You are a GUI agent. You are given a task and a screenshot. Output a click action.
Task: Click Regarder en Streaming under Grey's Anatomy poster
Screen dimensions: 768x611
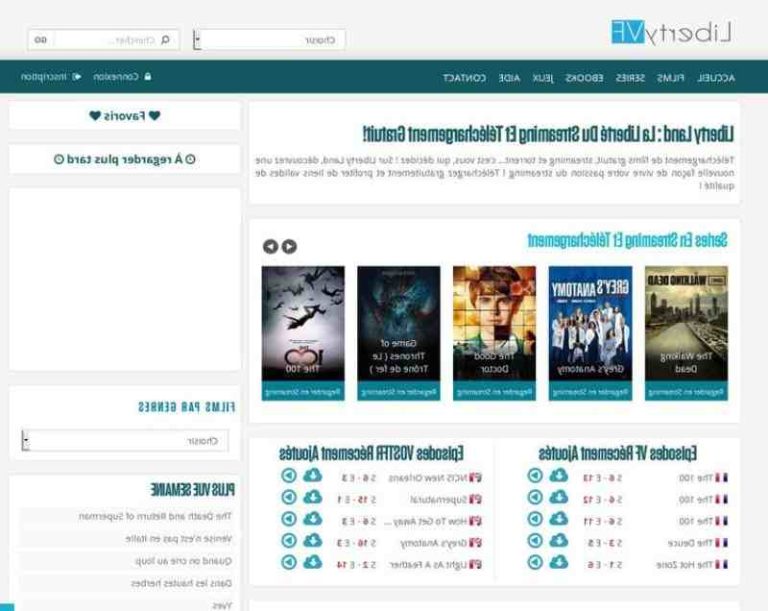point(590,392)
